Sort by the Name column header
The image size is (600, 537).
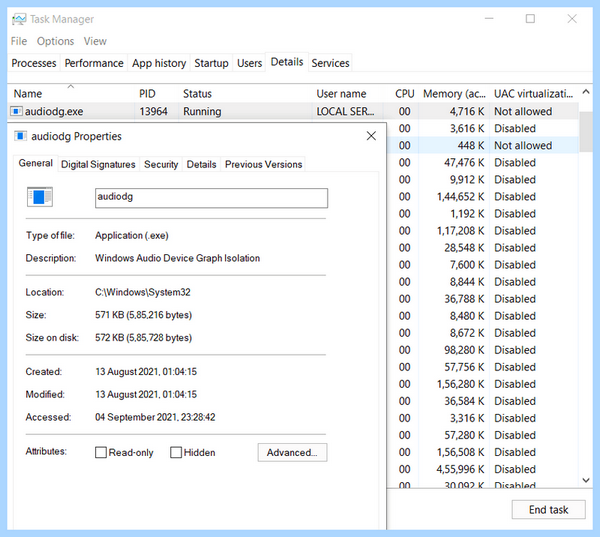tap(71, 93)
